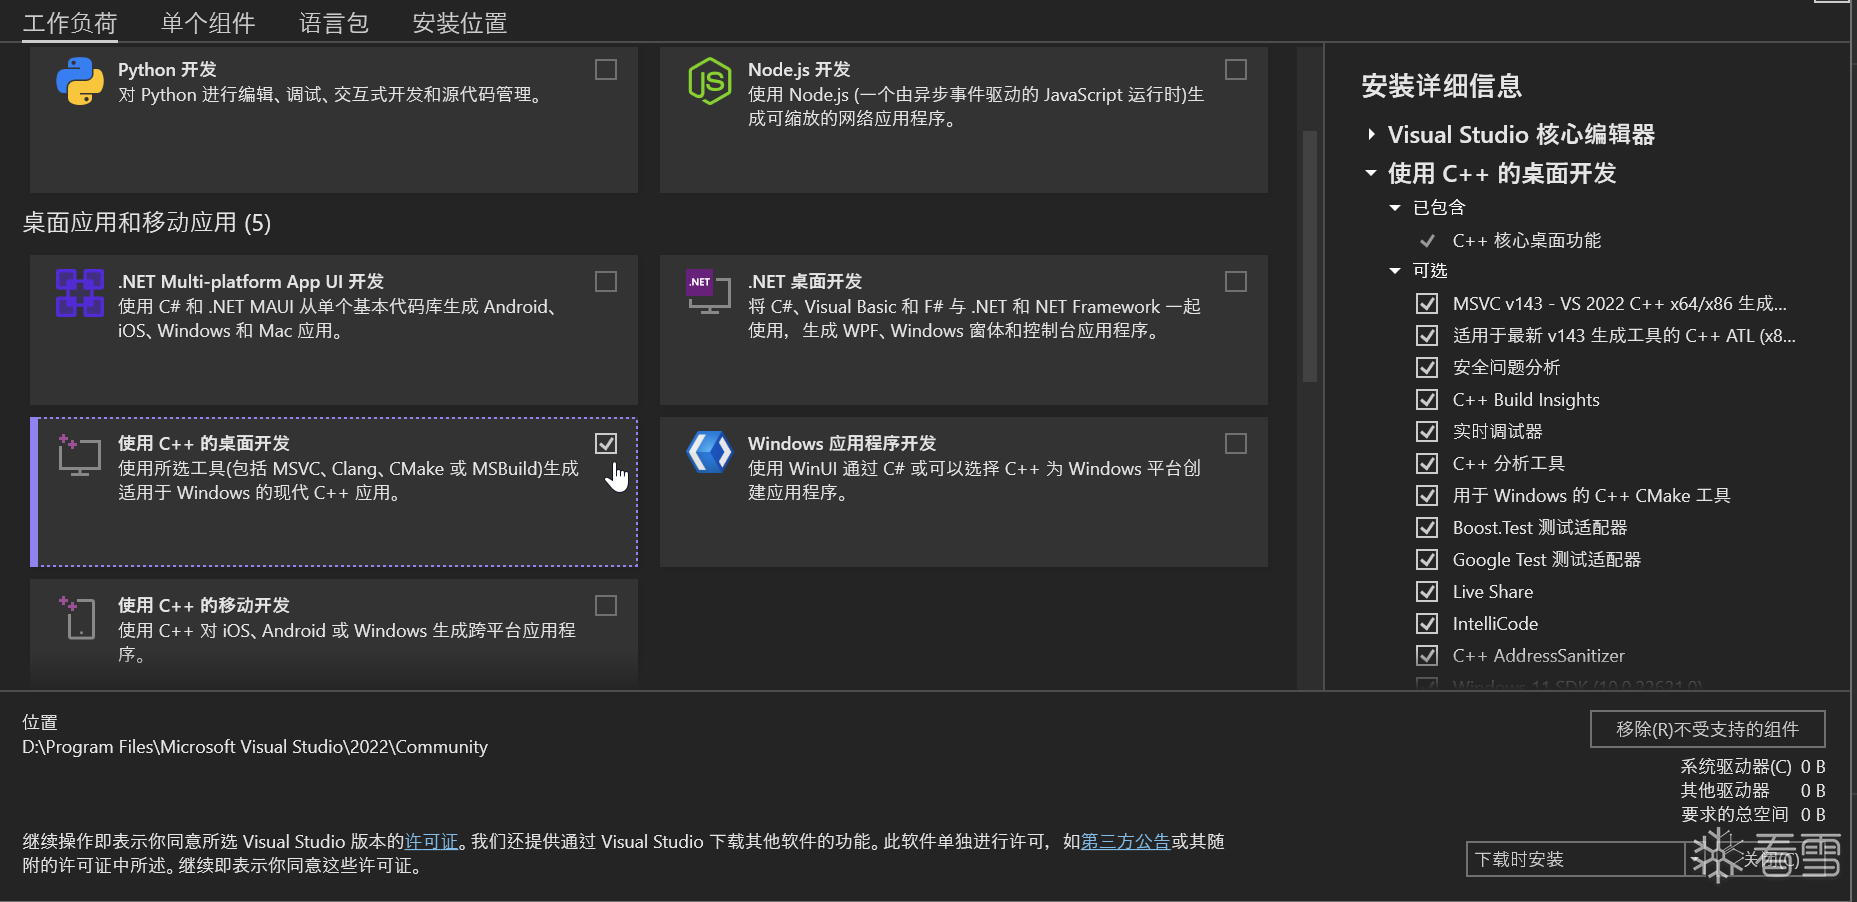Check the Python 开发 workload checkbox
Viewport: 1857px width, 902px height.
tap(606, 69)
